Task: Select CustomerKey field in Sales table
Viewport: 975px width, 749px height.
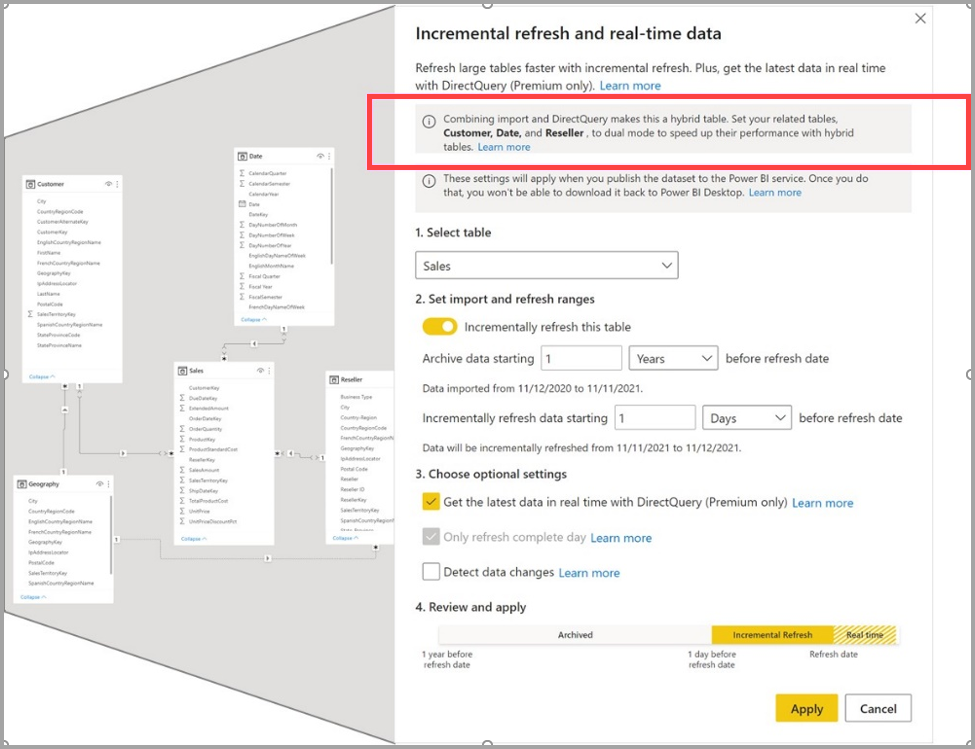Action: (204, 388)
